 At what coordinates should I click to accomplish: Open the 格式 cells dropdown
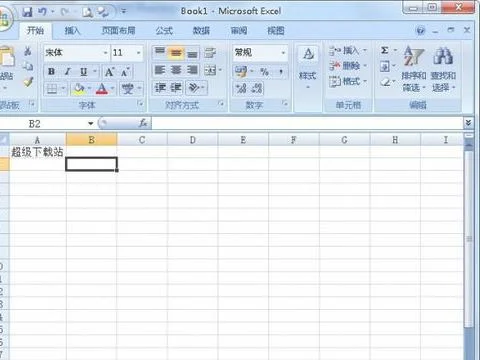tap(348, 81)
